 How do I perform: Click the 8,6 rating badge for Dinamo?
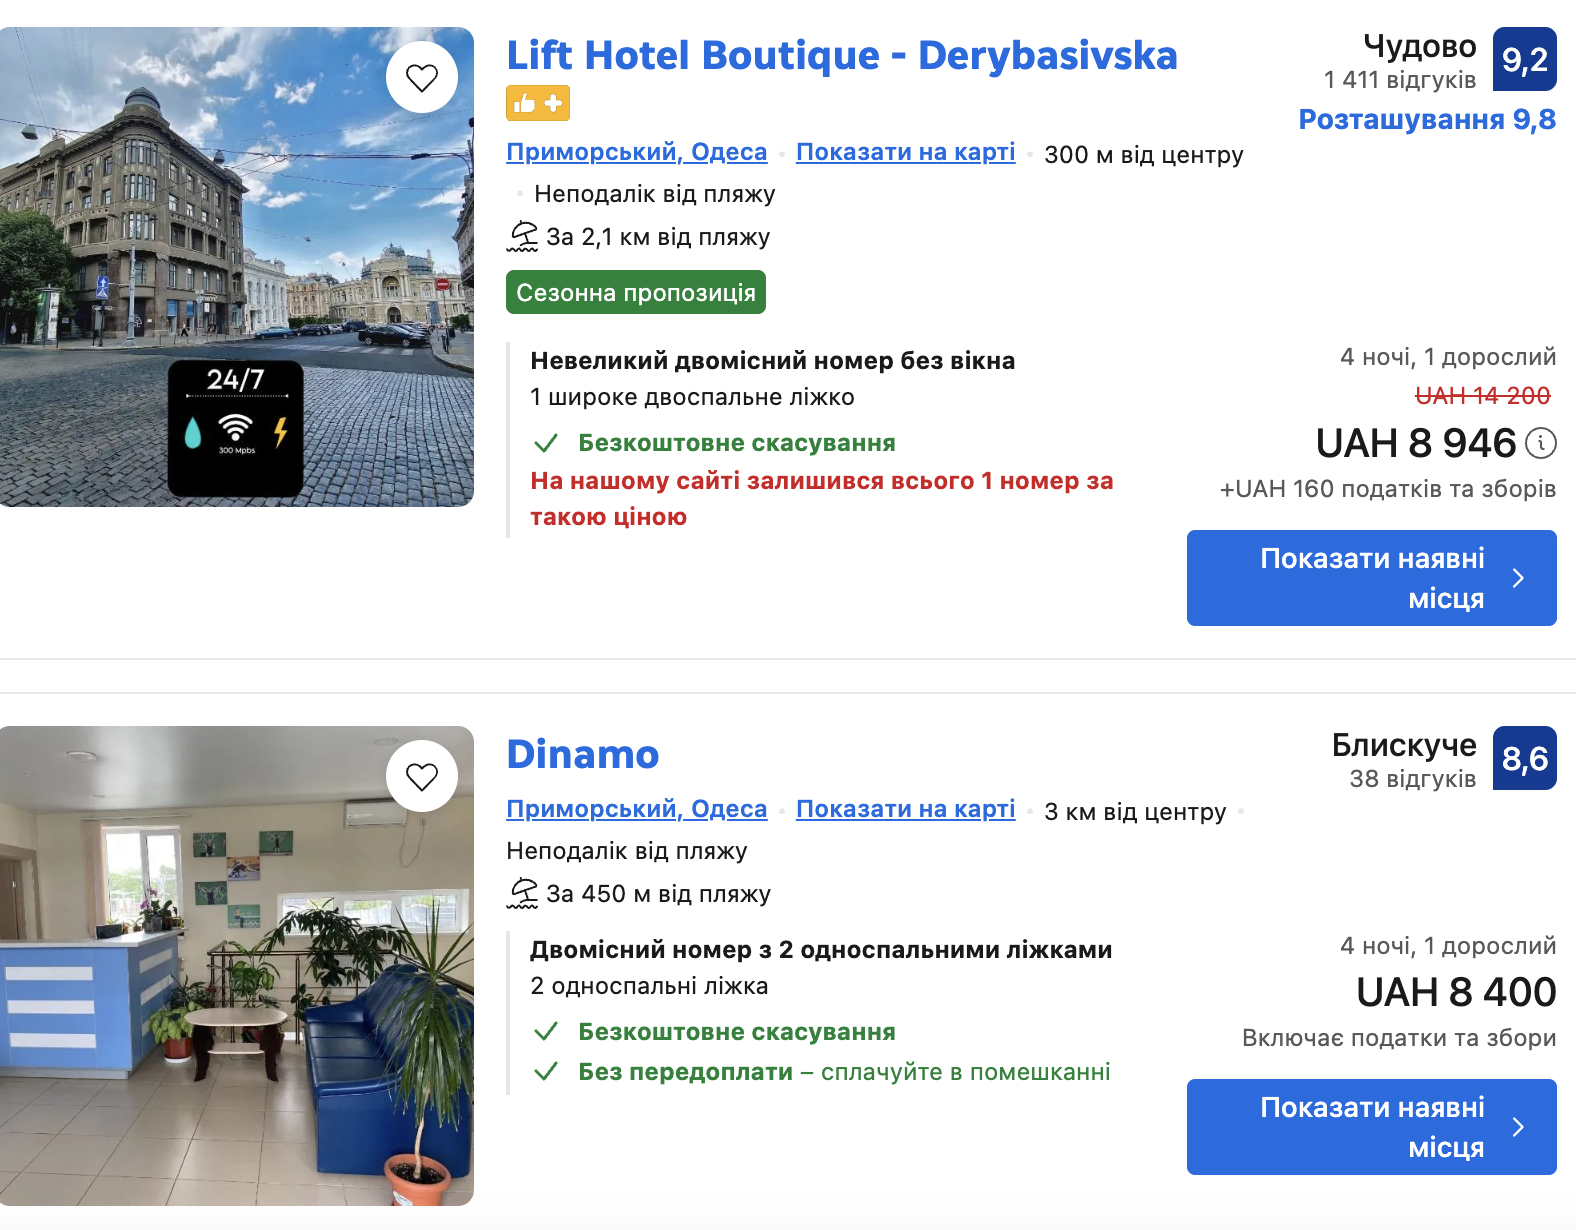tap(1524, 759)
